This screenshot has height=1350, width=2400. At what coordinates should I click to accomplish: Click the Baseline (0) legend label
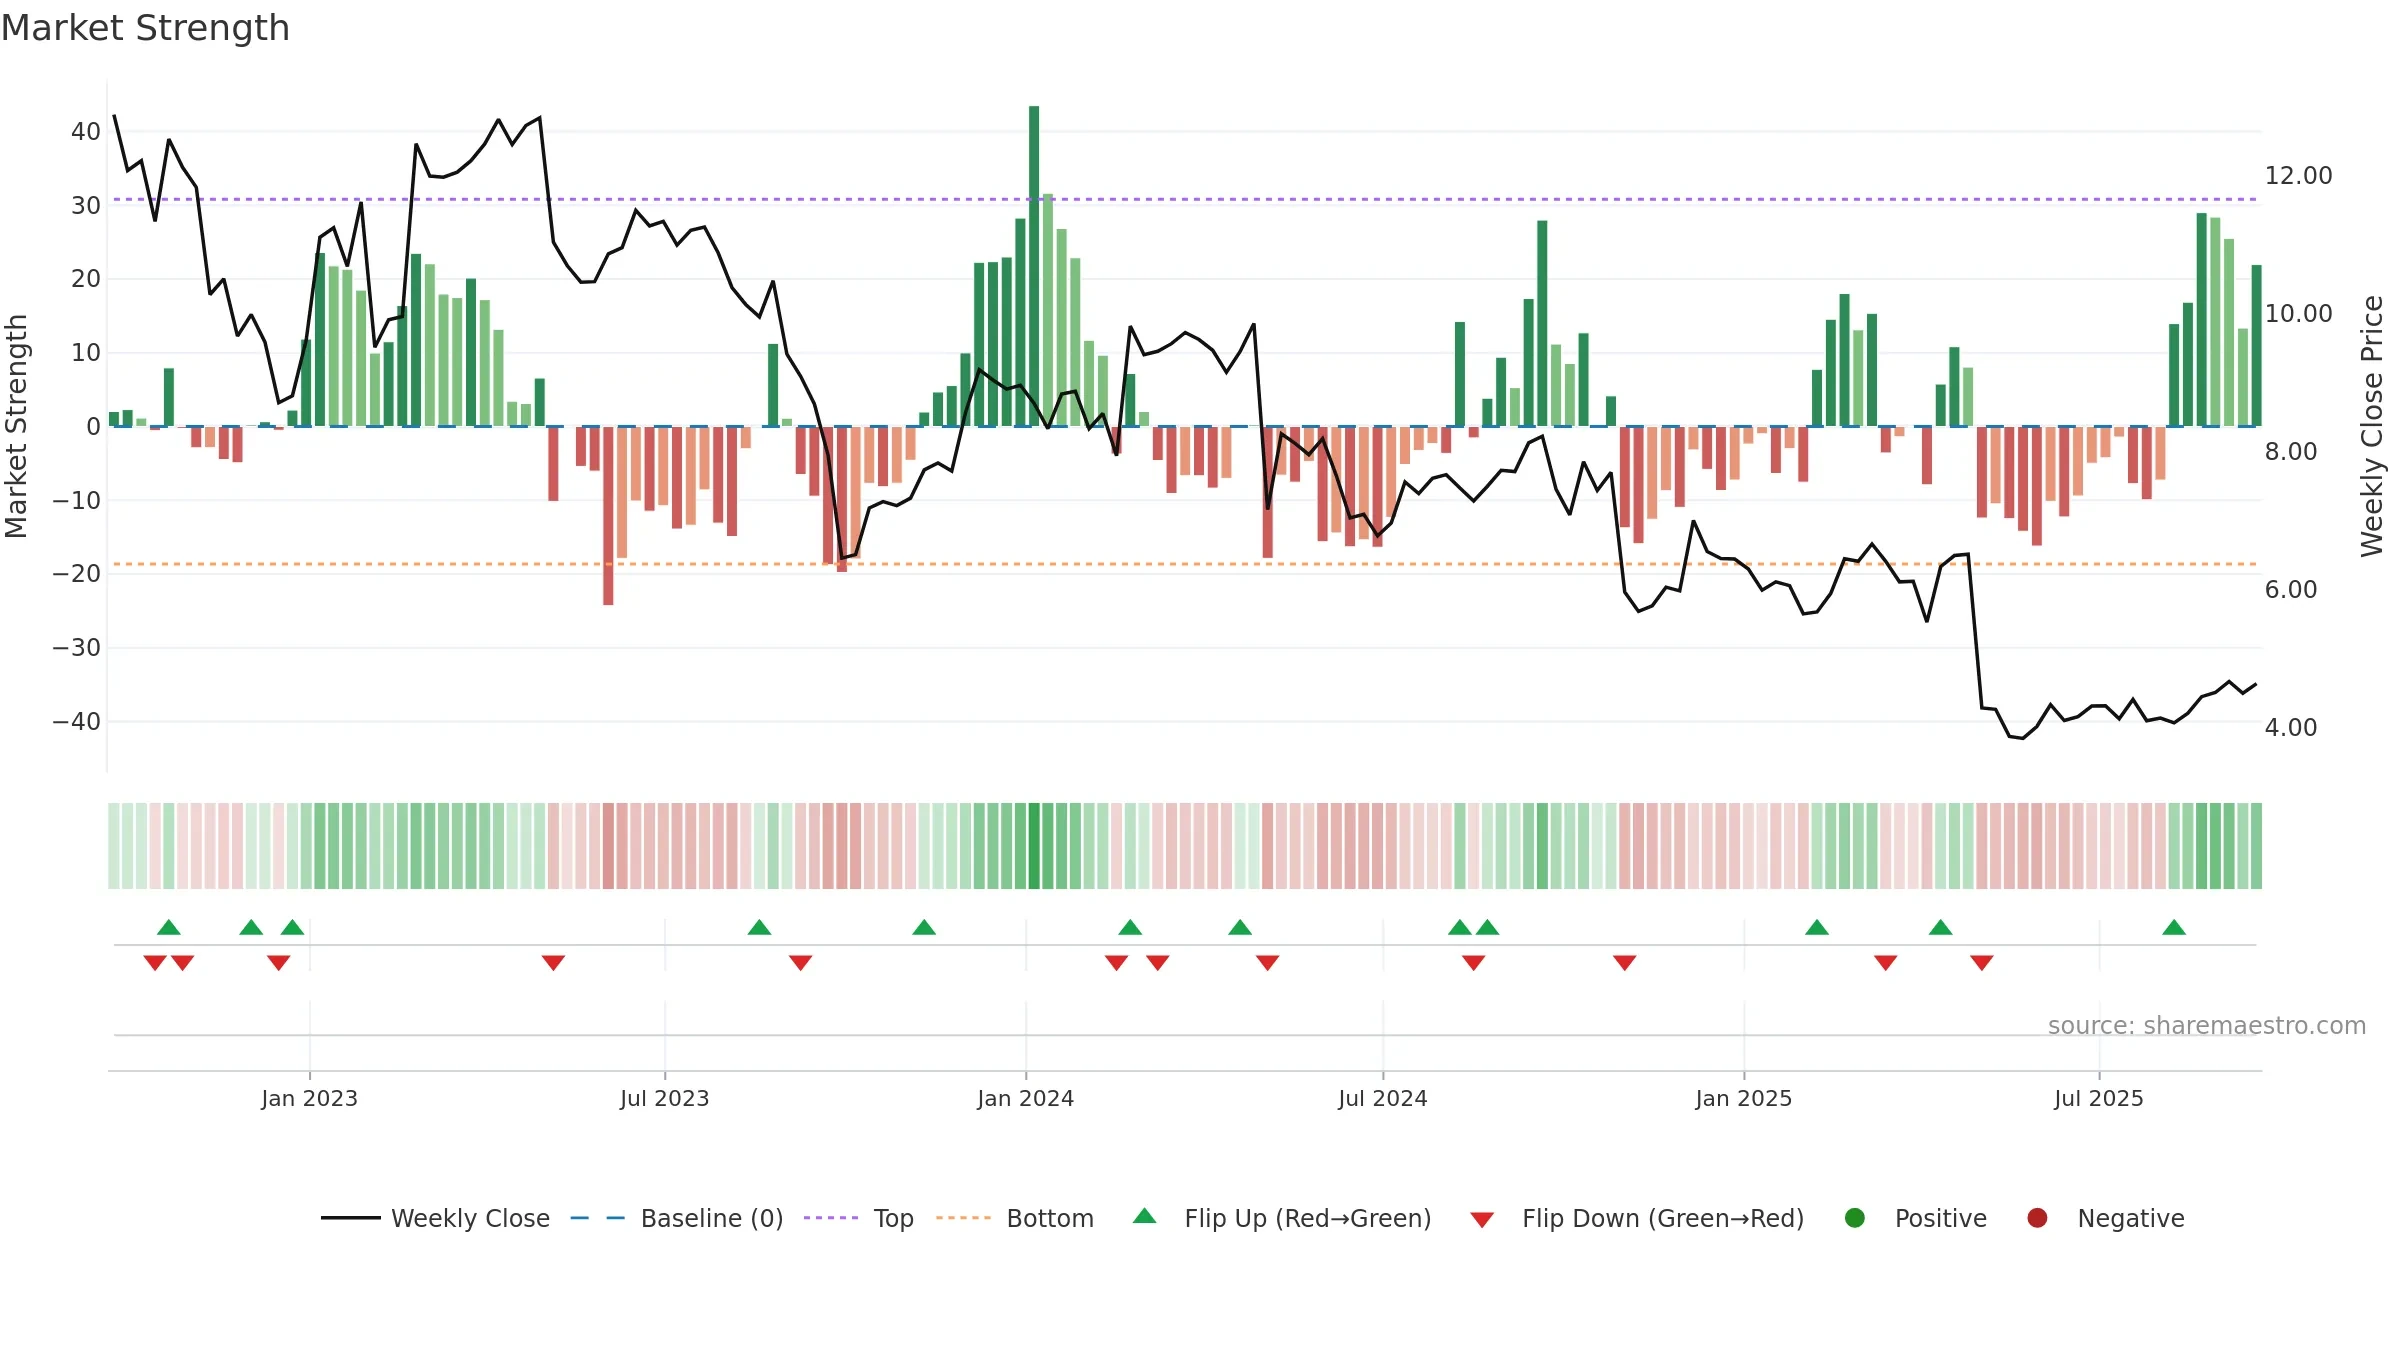(x=712, y=1218)
